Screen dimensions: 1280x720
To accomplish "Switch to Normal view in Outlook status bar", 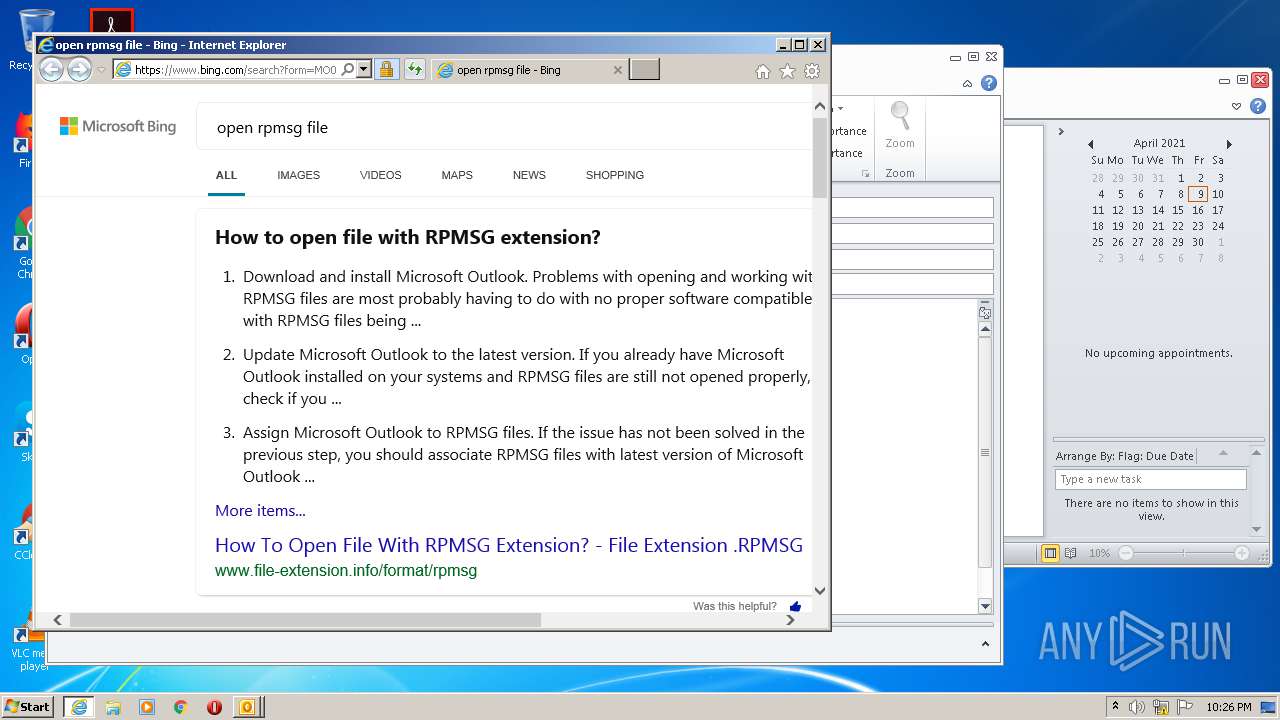I will (1050, 553).
